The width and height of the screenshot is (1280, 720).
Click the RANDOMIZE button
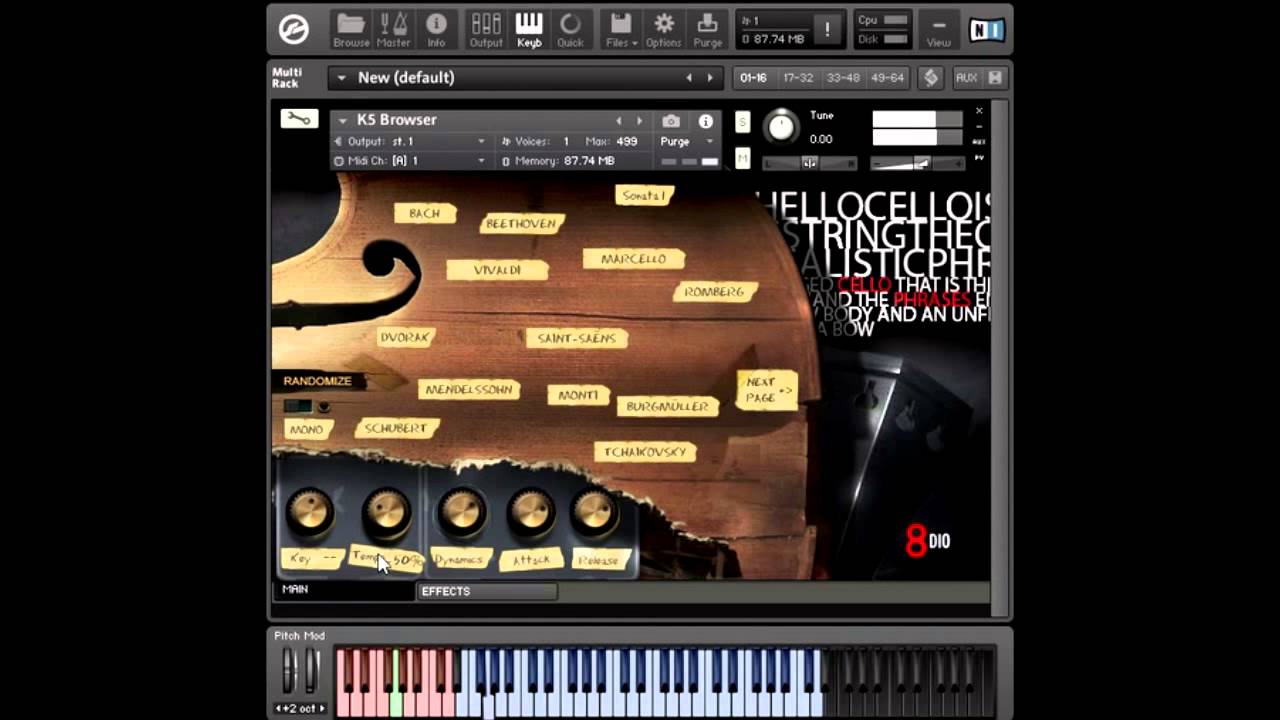[x=317, y=381]
